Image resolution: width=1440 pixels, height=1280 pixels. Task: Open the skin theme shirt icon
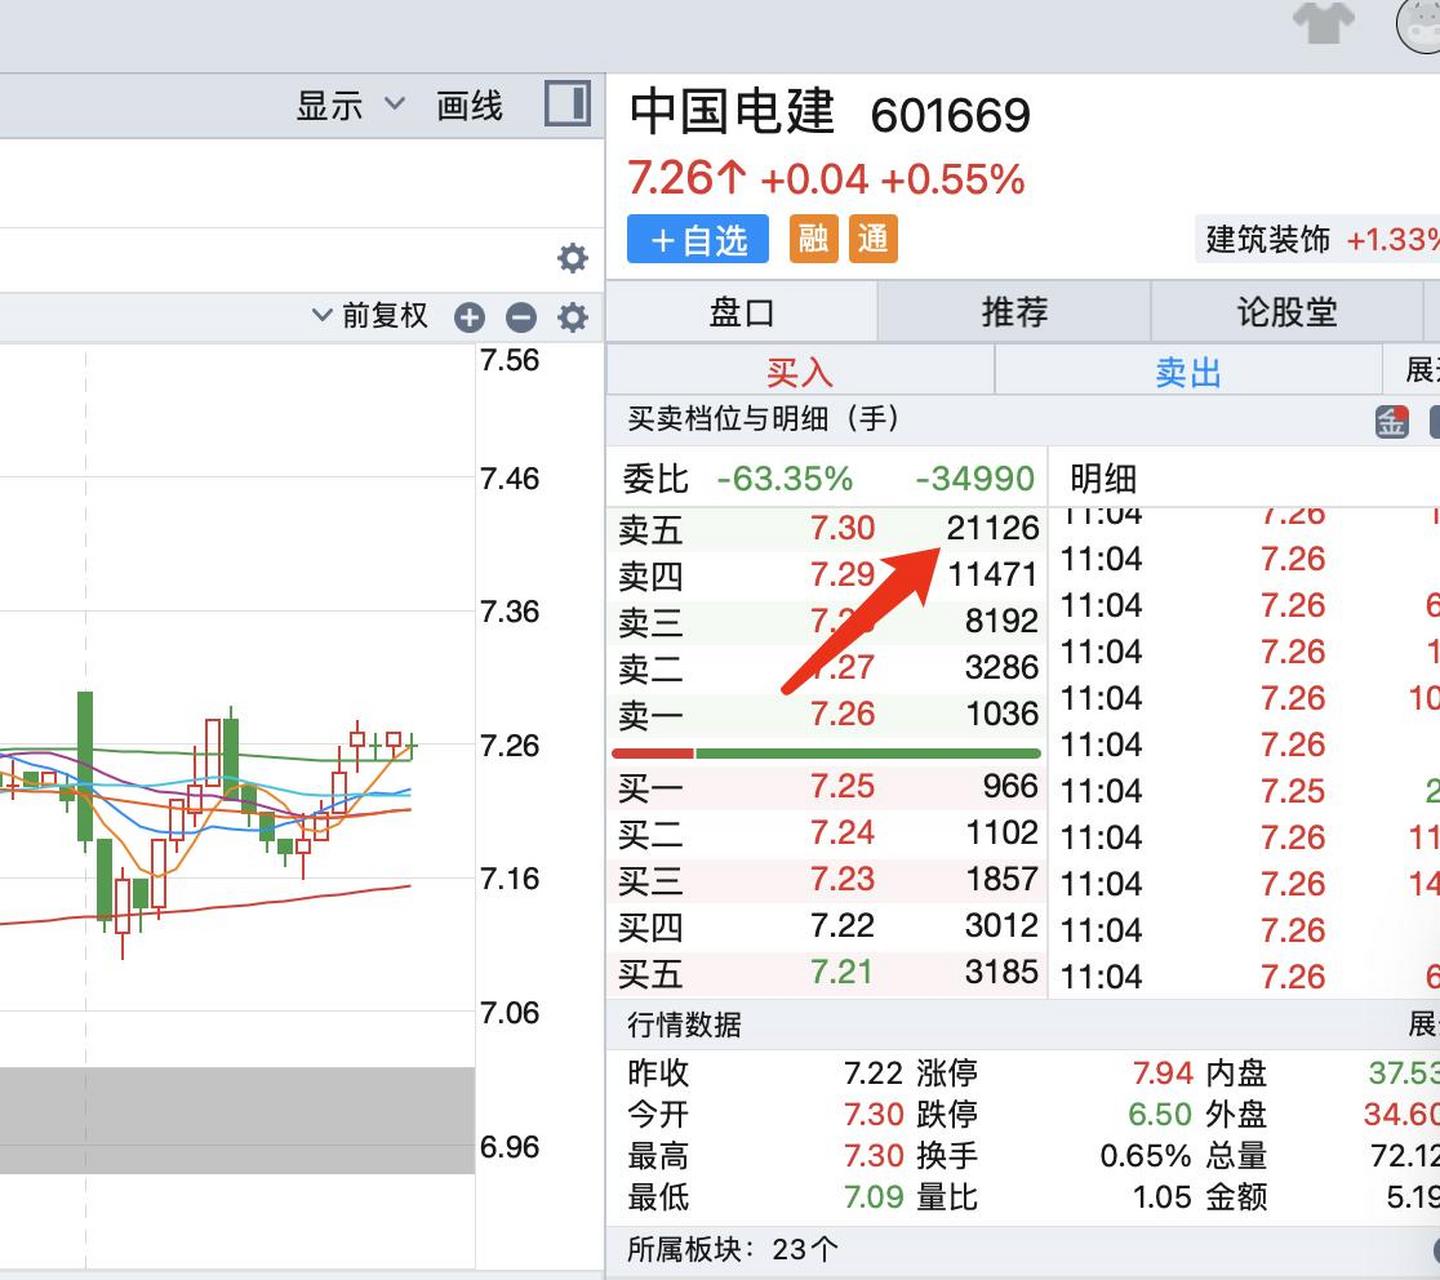click(1323, 22)
